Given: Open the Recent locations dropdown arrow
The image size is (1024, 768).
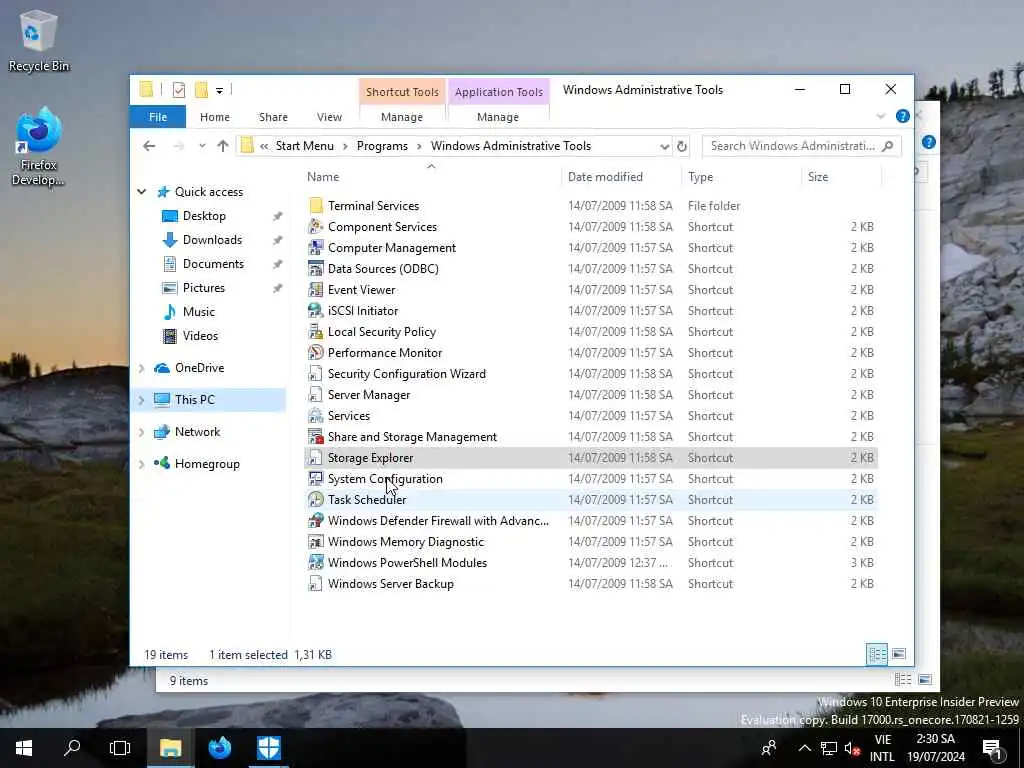Looking at the screenshot, I should click(202, 146).
